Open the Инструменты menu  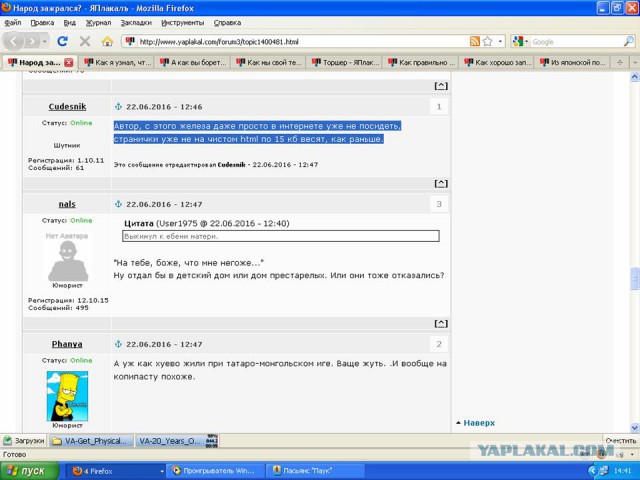[x=182, y=23]
